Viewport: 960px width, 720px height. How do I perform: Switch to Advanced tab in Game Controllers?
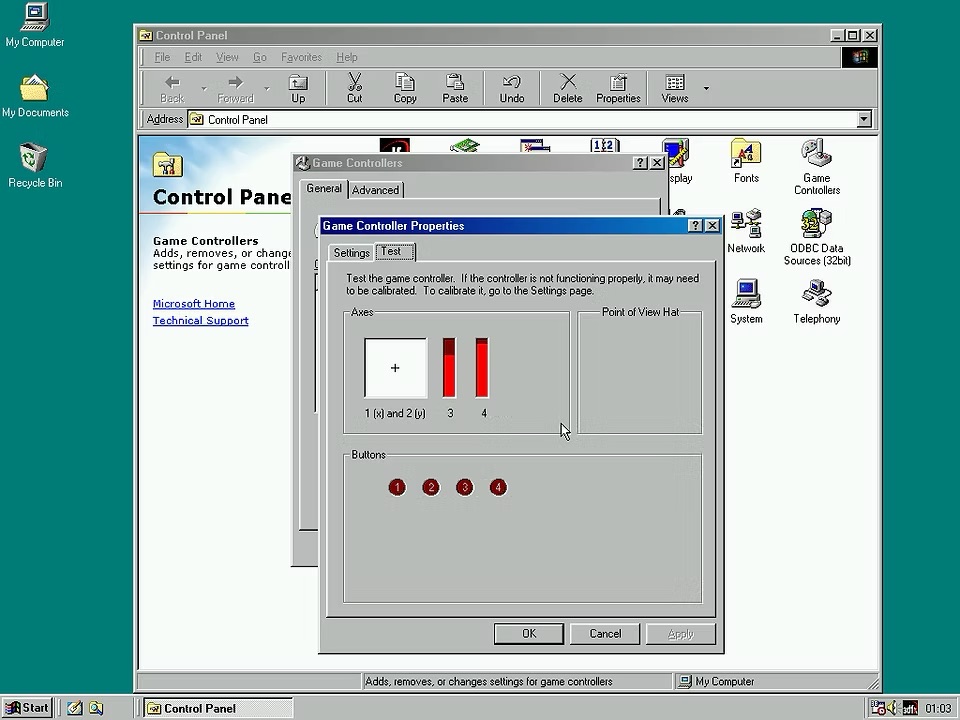pos(375,190)
